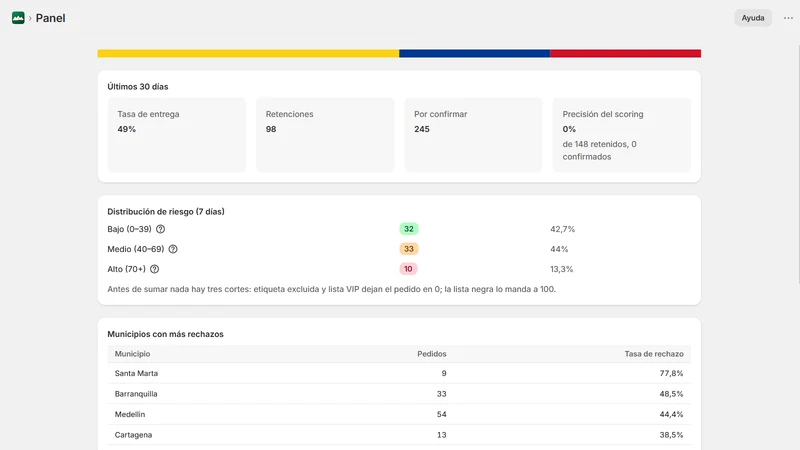Click the green badge showing 32
Viewport: 800px width, 450px height.
point(409,229)
